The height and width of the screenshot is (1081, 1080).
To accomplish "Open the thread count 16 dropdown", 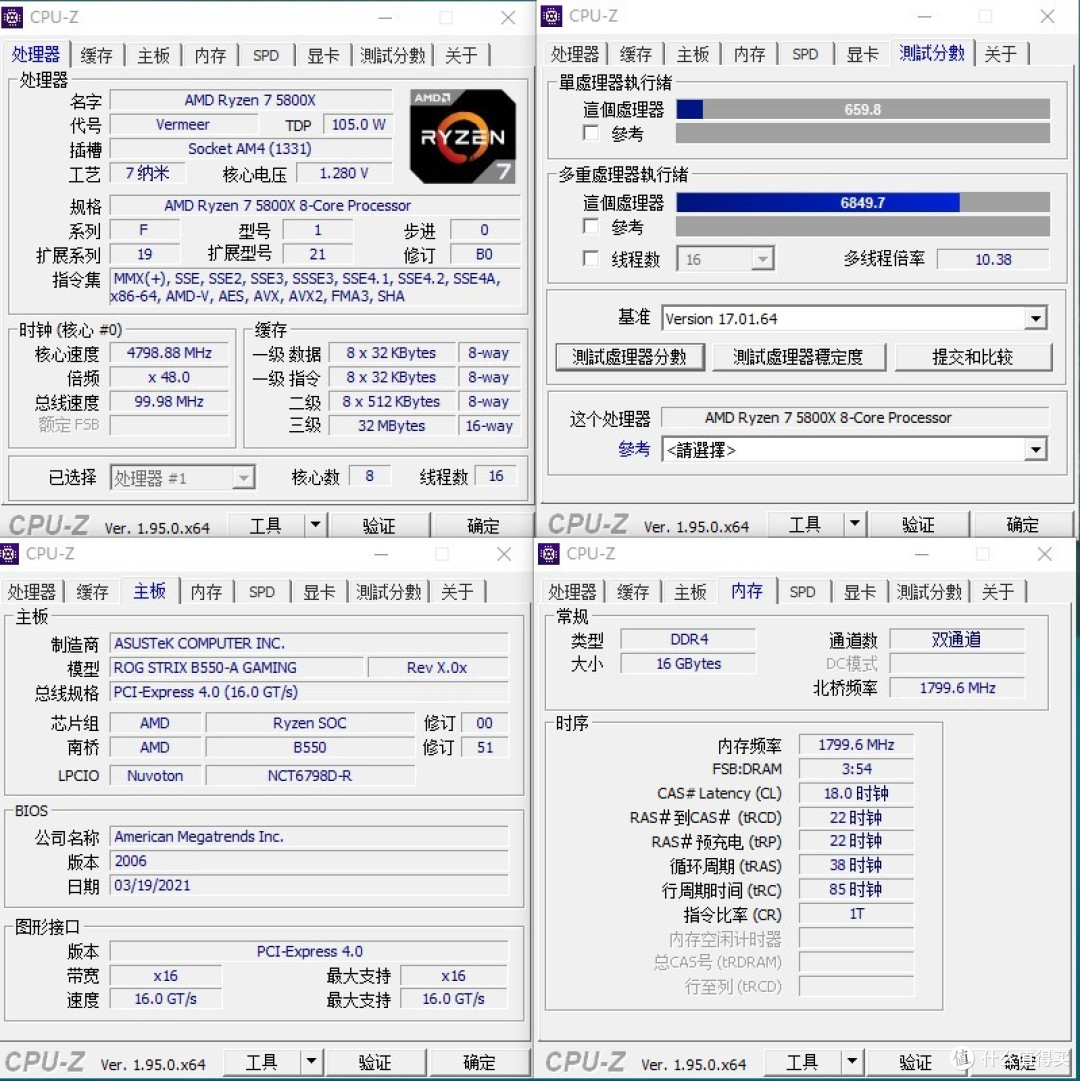I will tap(762, 259).
